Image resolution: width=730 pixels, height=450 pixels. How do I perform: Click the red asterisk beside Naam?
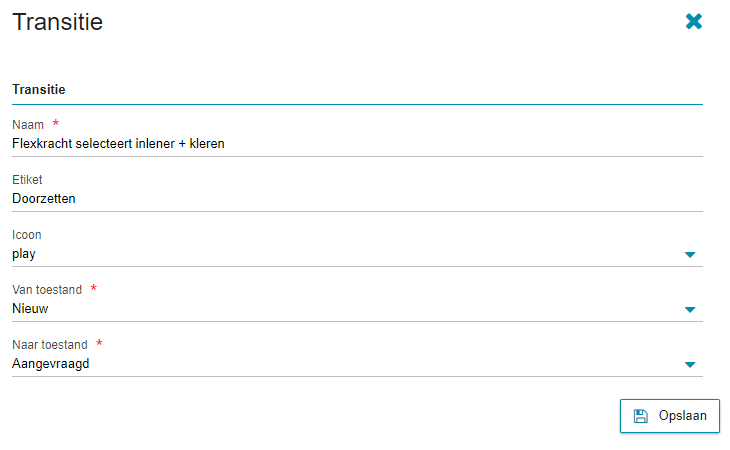56,124
